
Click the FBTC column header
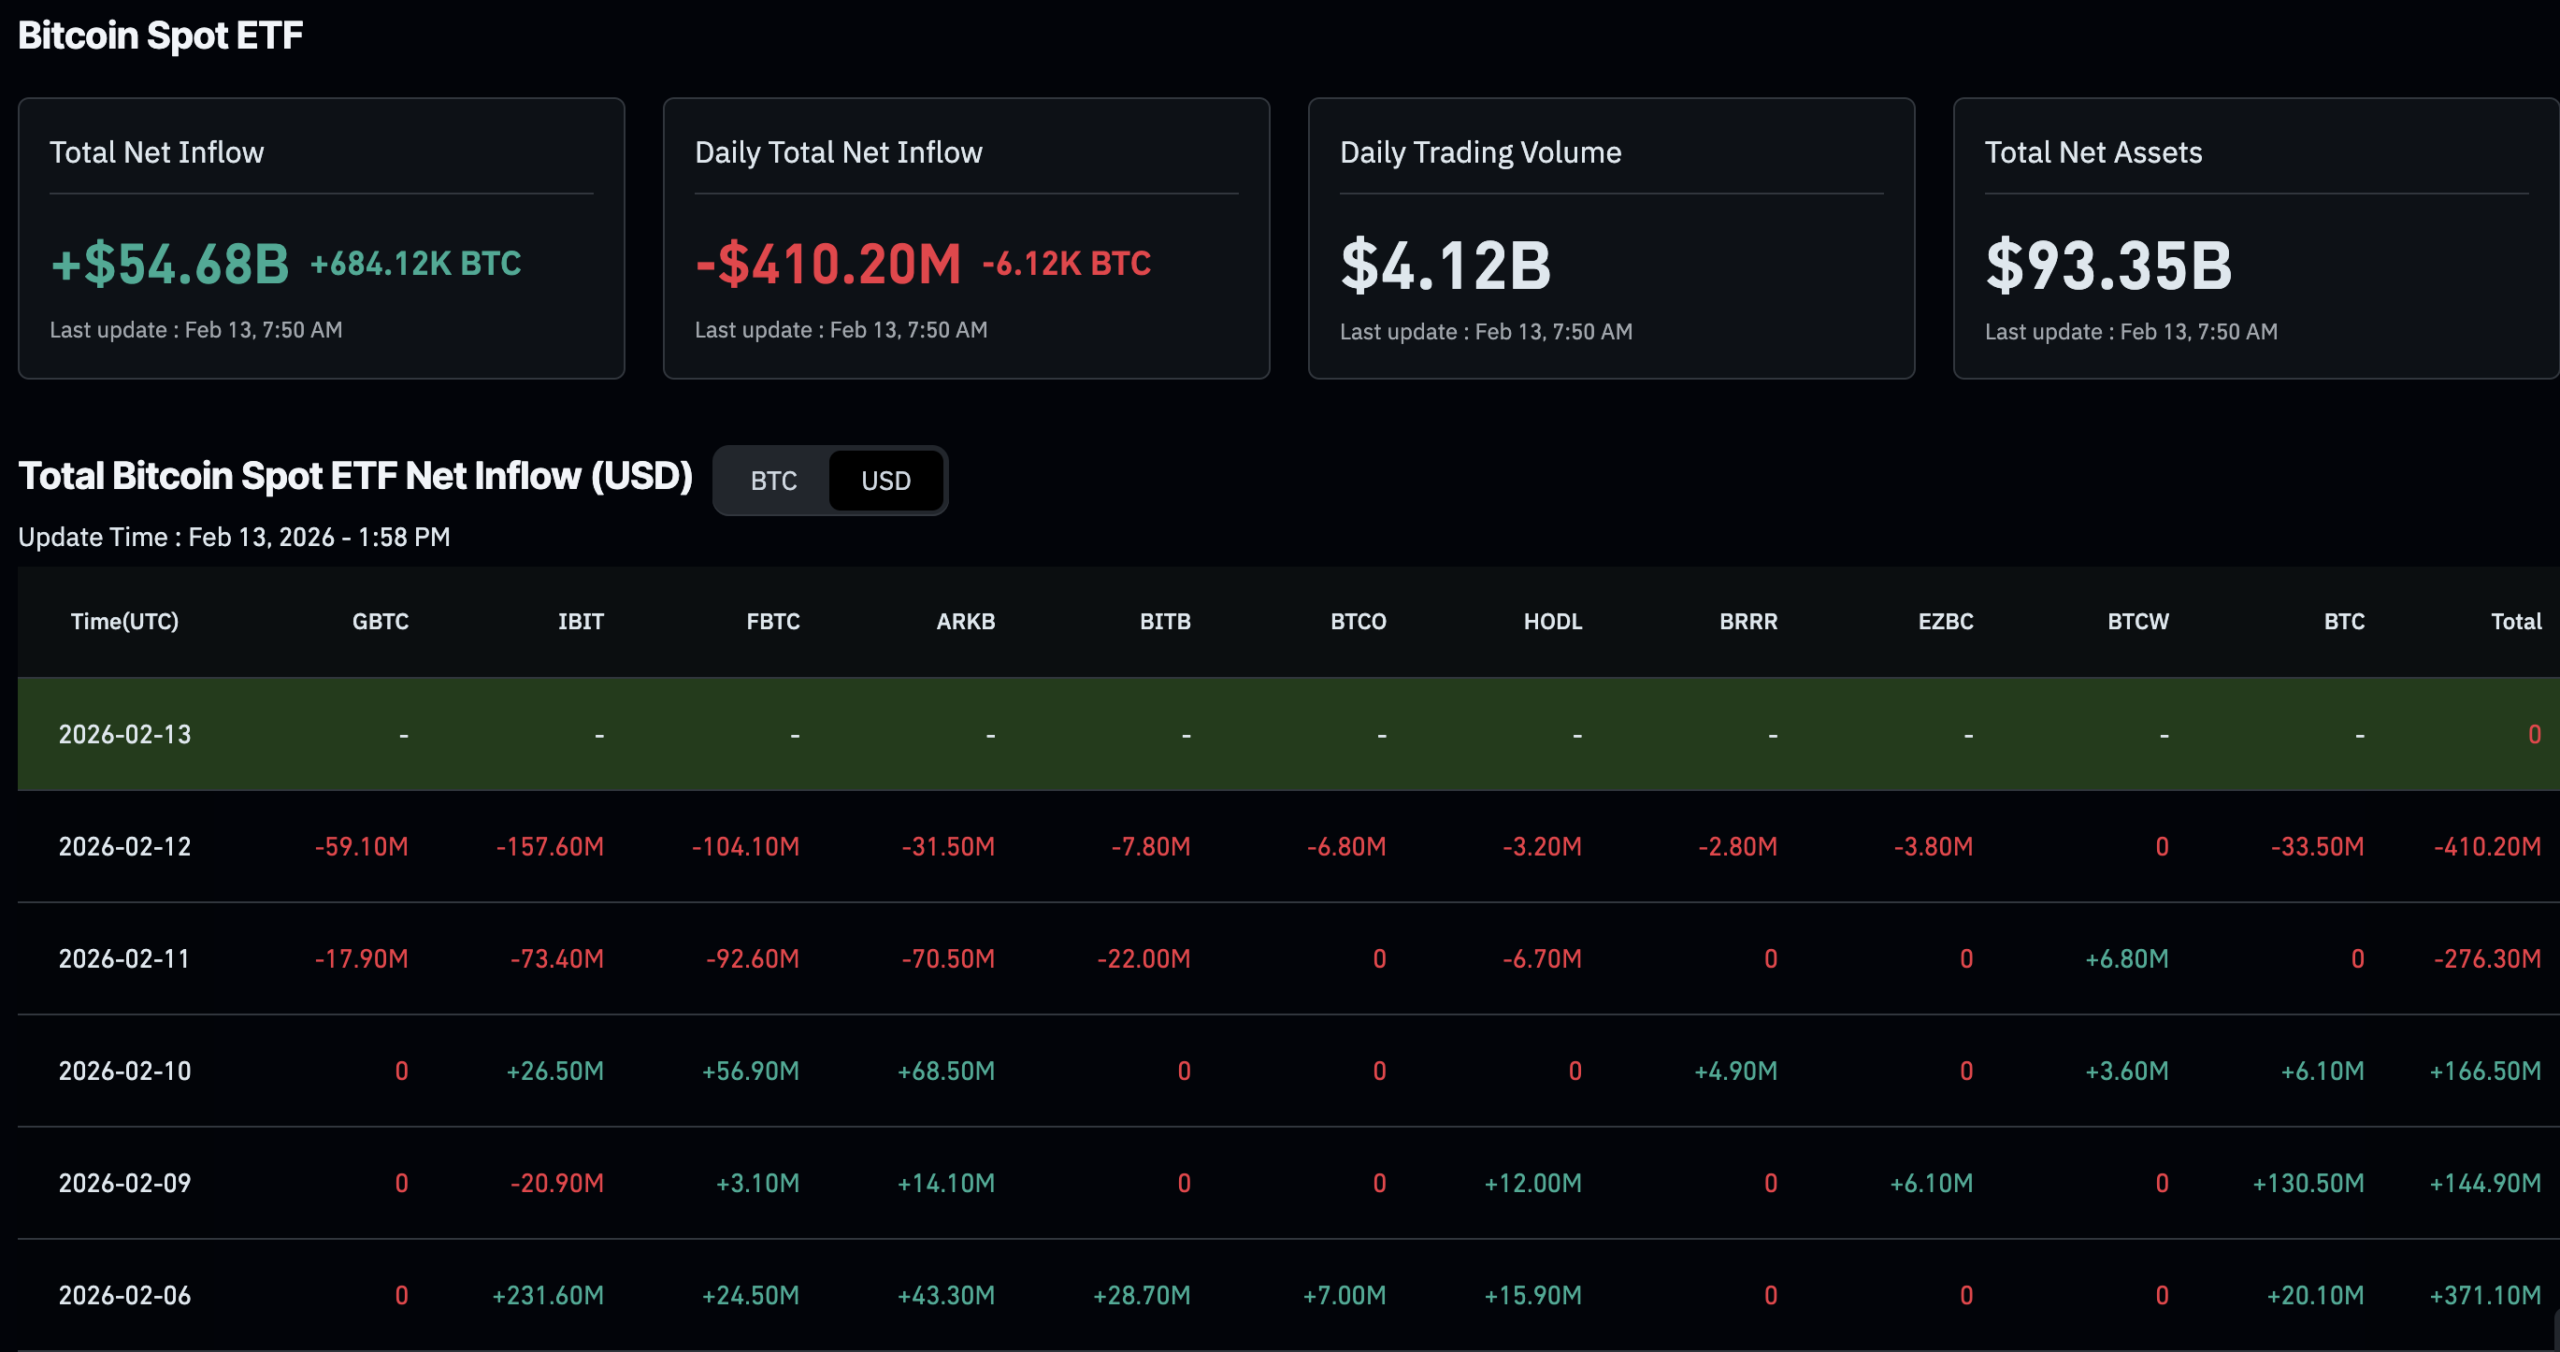pos(773,621)
